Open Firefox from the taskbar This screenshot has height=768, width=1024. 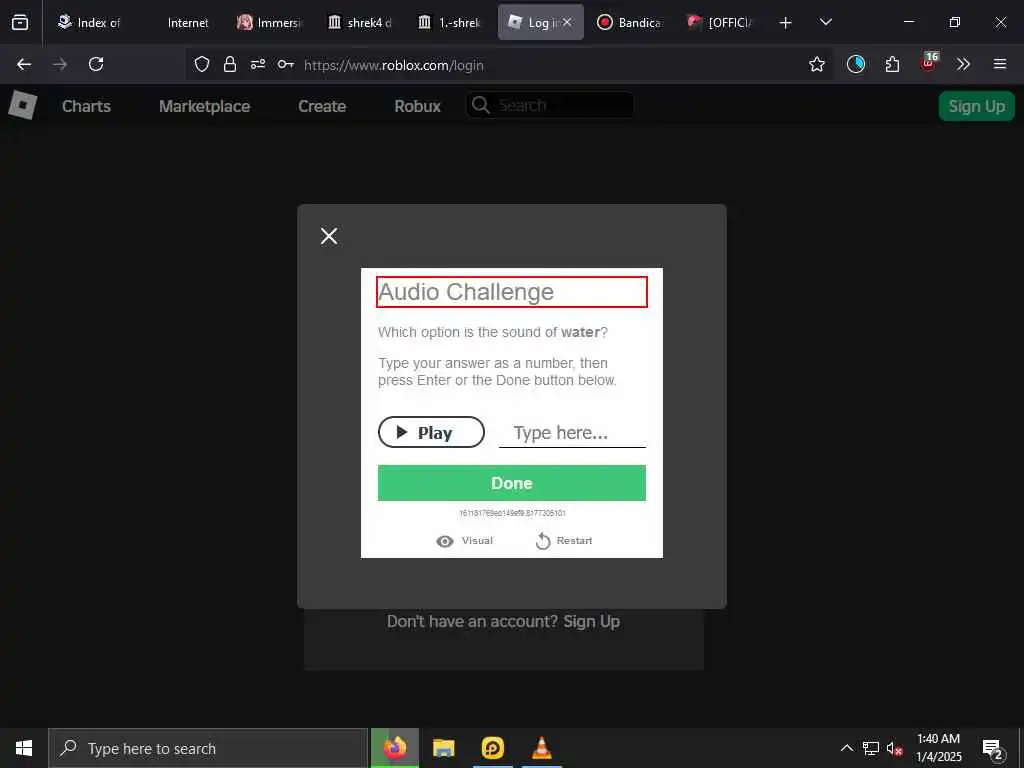point(394,748)
